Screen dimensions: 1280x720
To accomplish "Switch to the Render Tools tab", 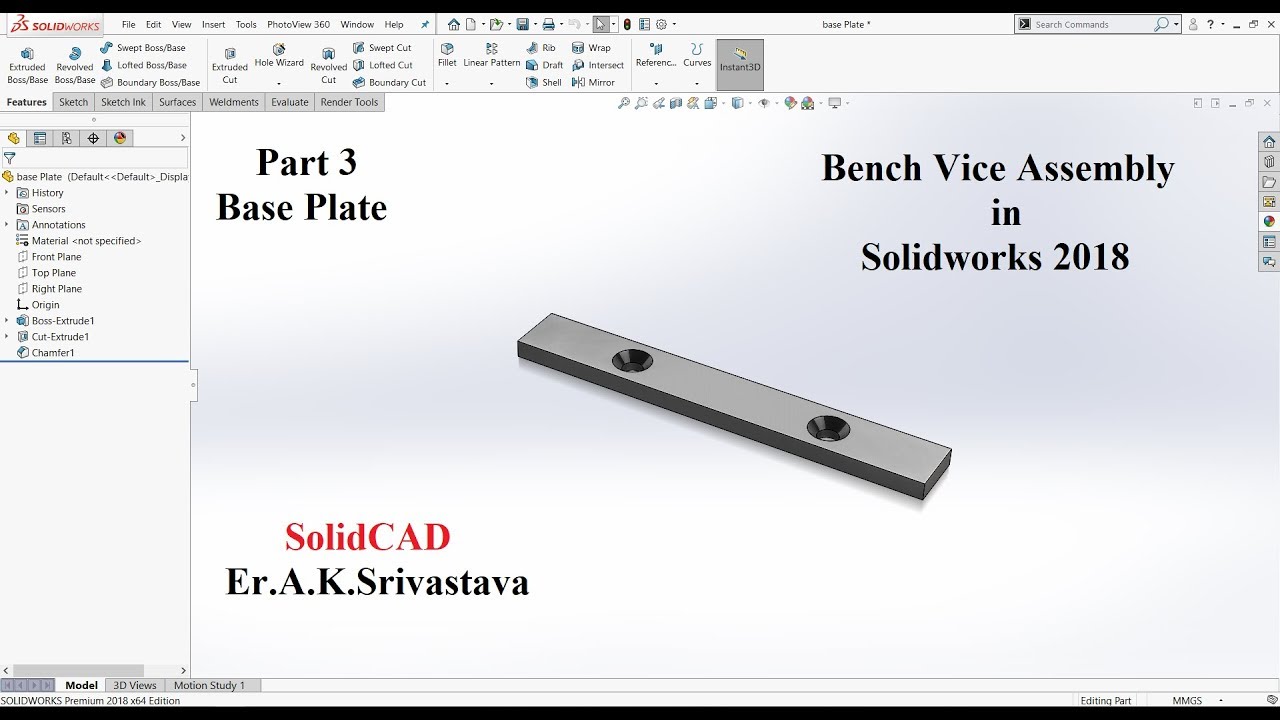I will tap(349, 102).
